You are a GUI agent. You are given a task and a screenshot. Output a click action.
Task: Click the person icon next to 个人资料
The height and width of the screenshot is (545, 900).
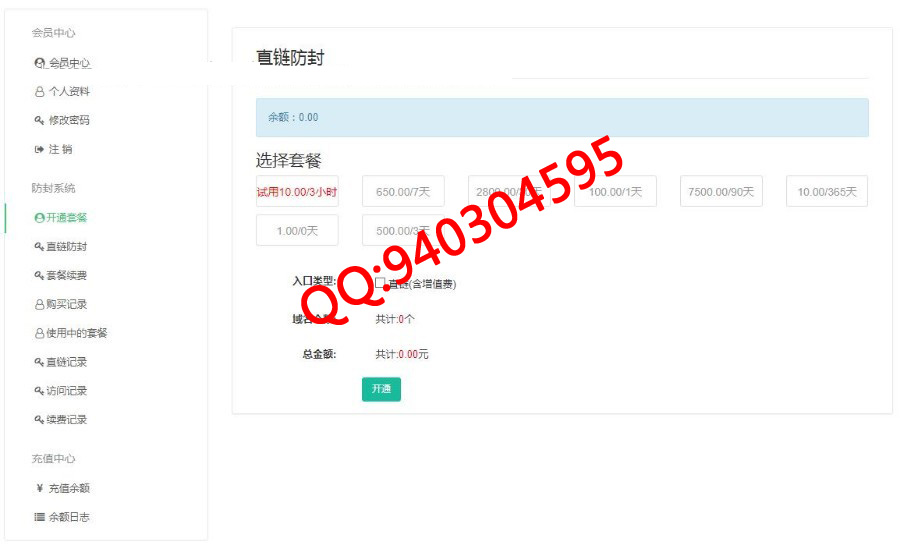39,92
